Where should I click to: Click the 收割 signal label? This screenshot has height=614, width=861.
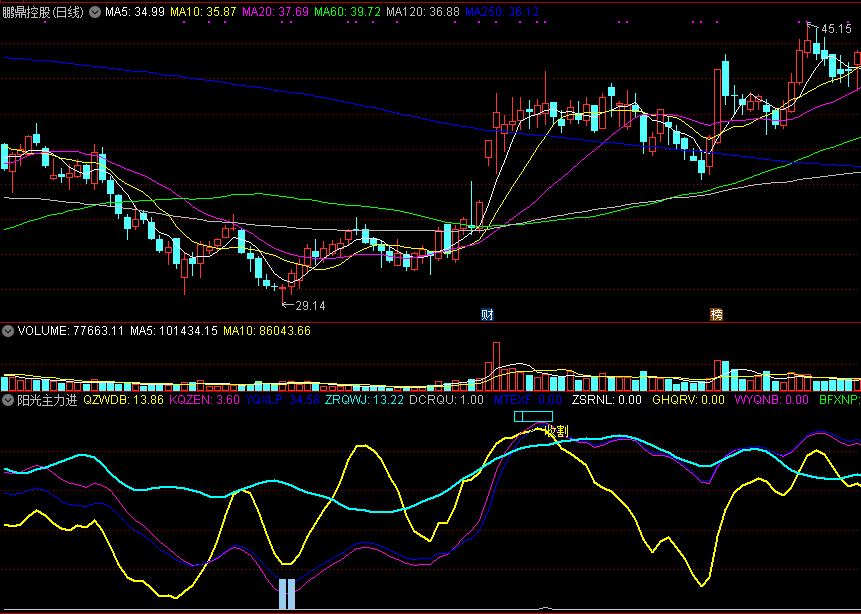(556, 432)
